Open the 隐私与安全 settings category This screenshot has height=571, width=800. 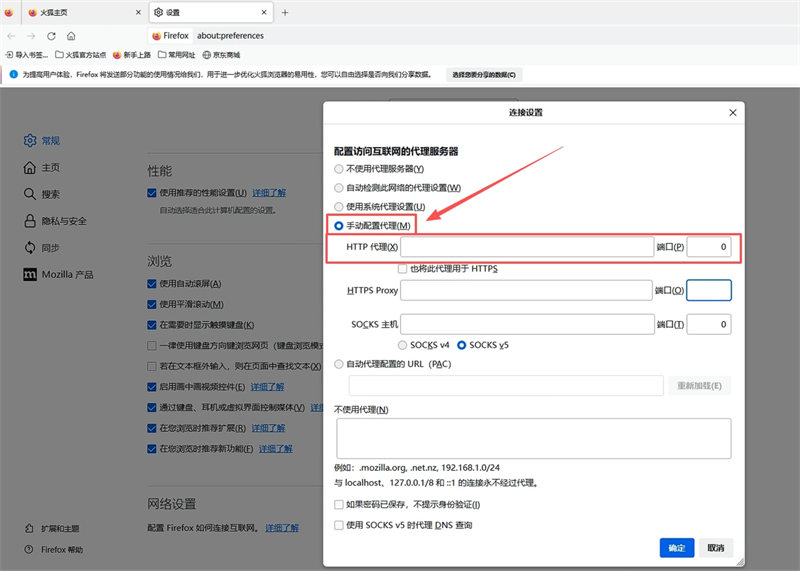point(55,221)
